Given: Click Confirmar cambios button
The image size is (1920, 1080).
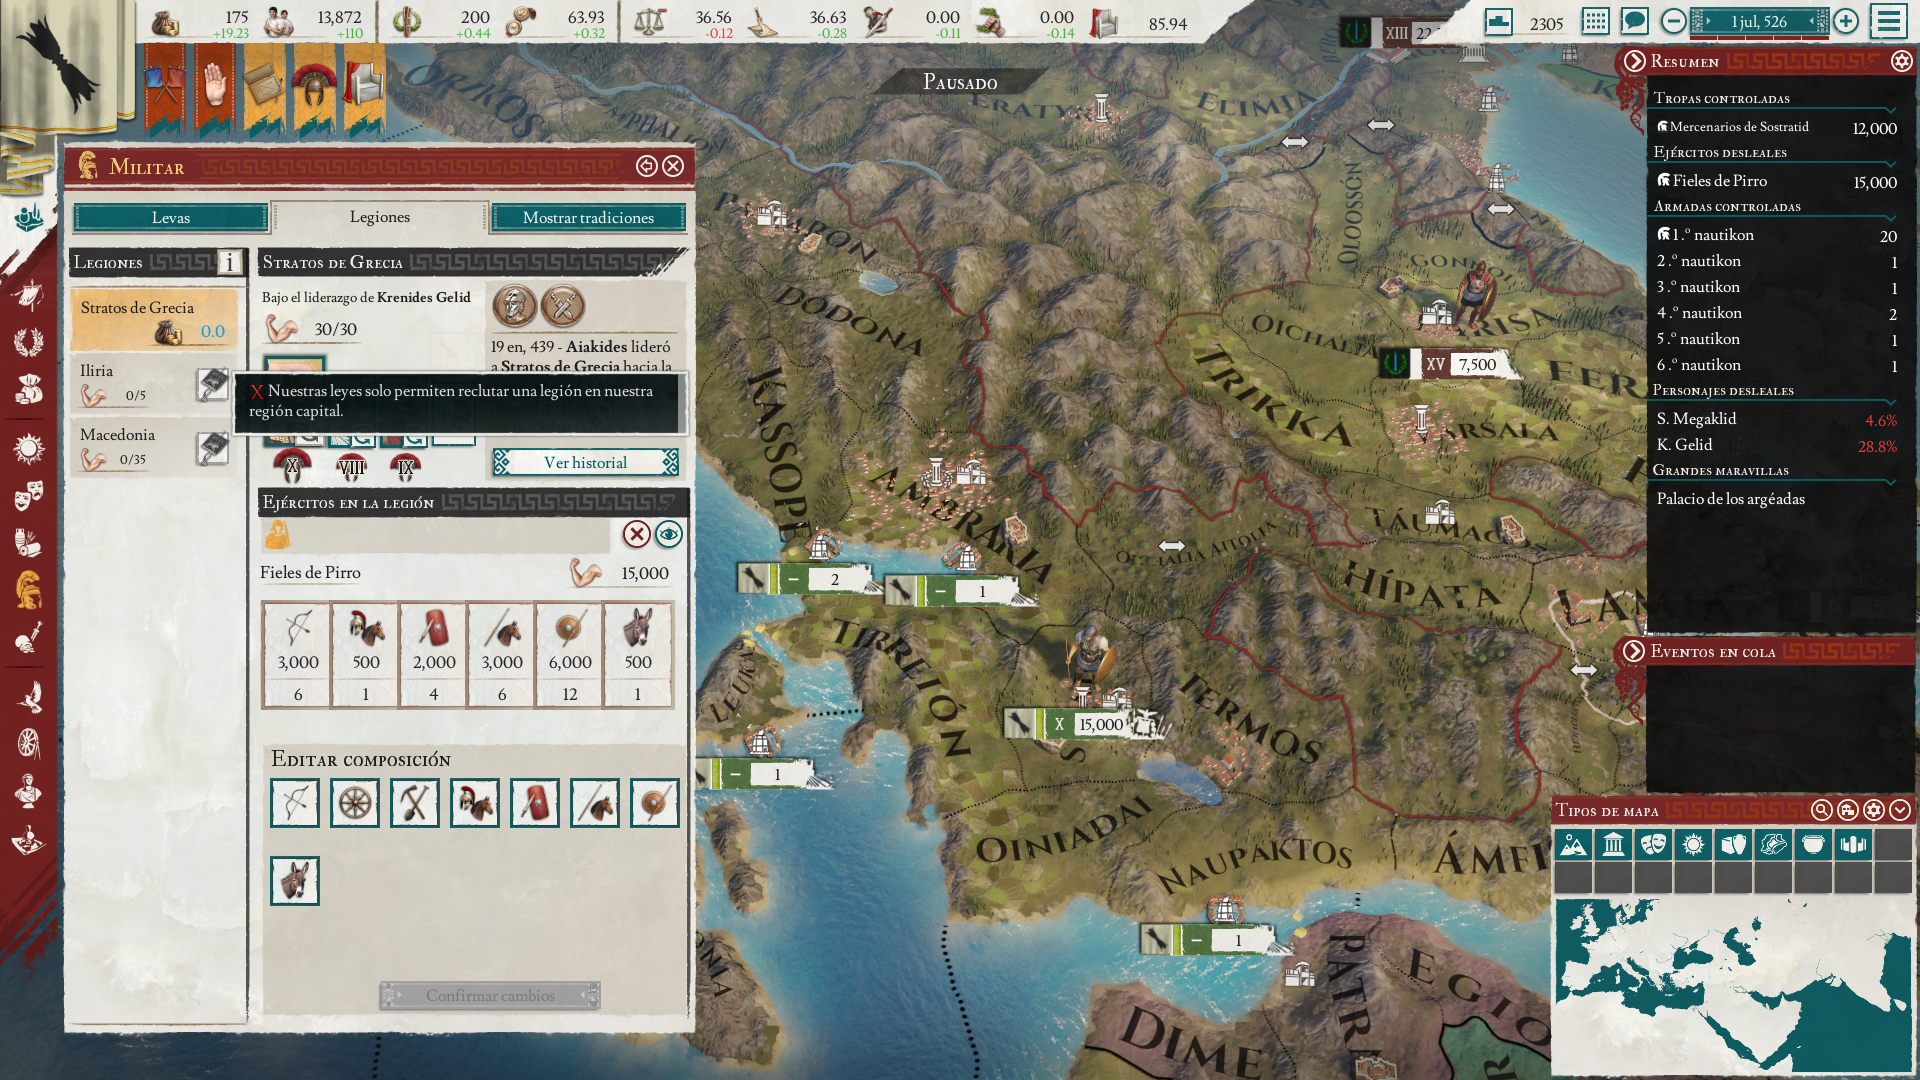Looking at the screenshot, I should tap(490, 995).
